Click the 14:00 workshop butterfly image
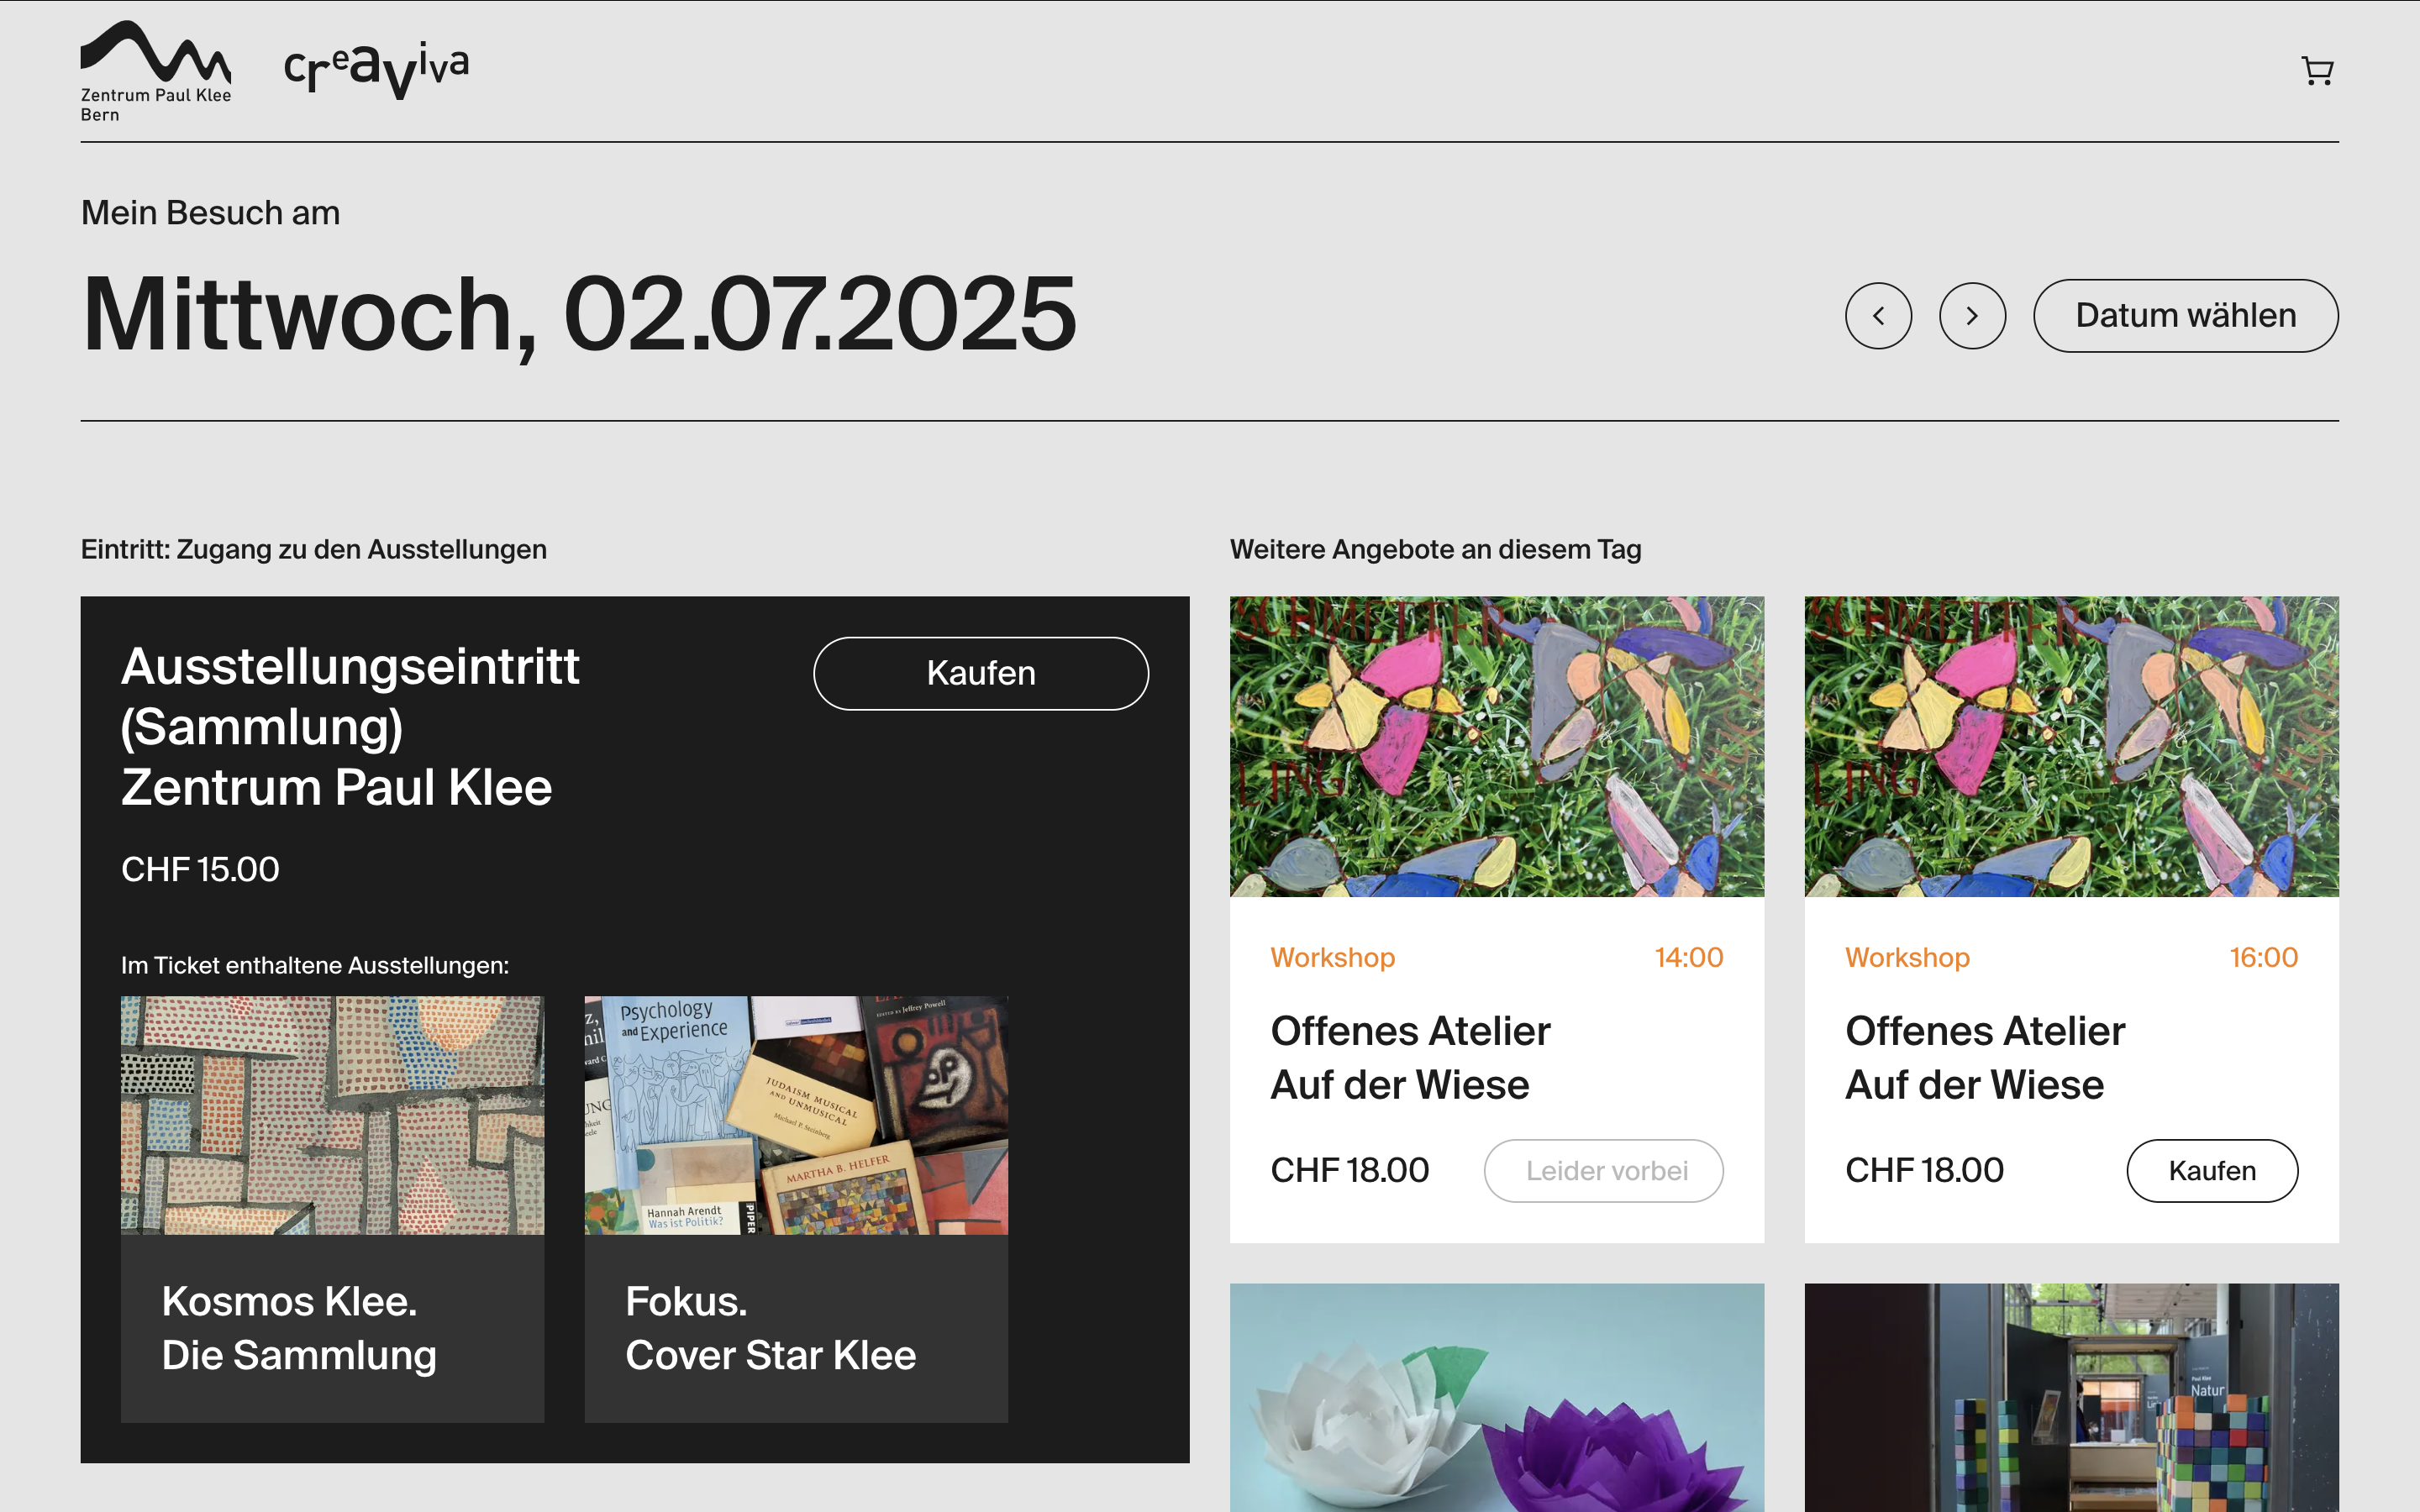Screen dimensions: 2420x1512 tap(1496, 746)
